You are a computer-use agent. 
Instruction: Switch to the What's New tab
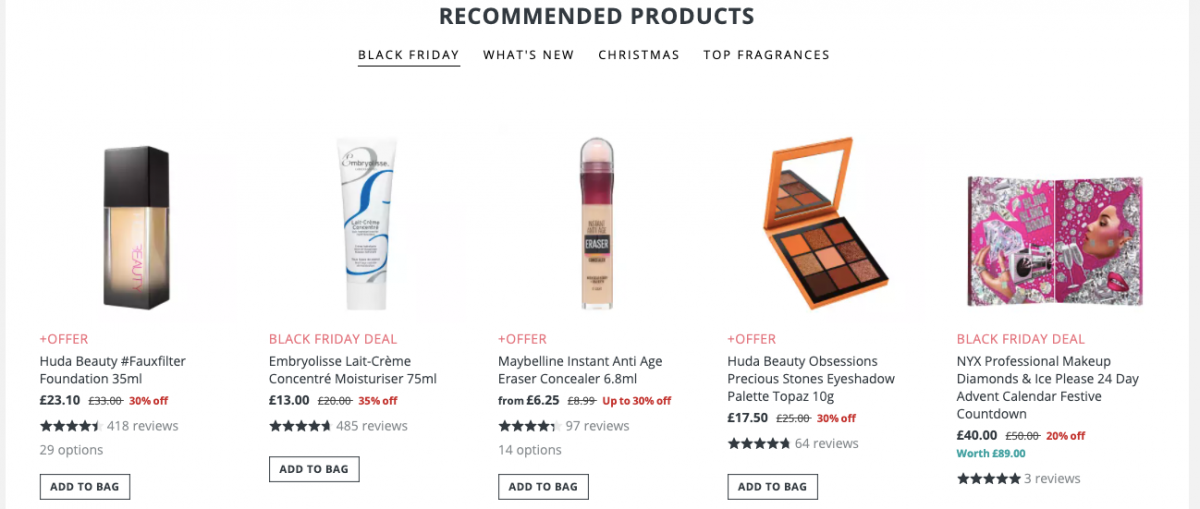click(x=529, y=55)
